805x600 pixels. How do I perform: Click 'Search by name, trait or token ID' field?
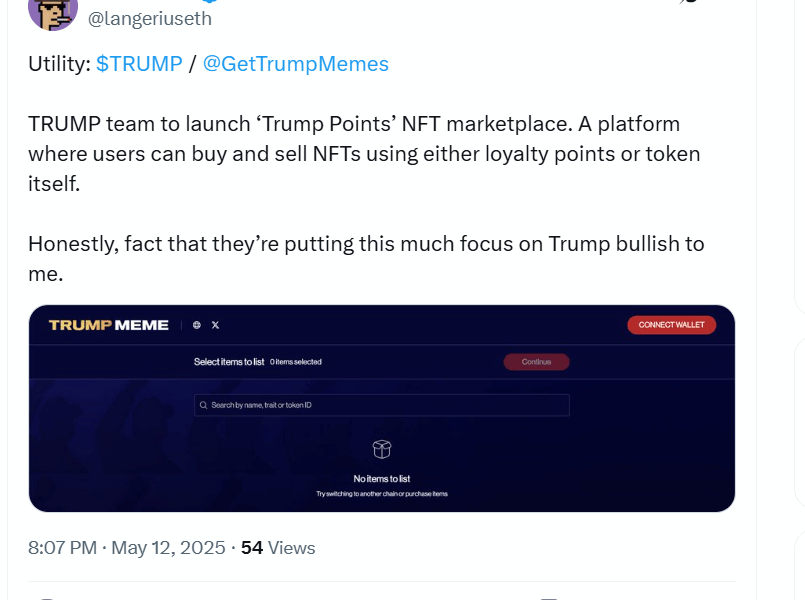pyautogui.click(x=382, y=405)
